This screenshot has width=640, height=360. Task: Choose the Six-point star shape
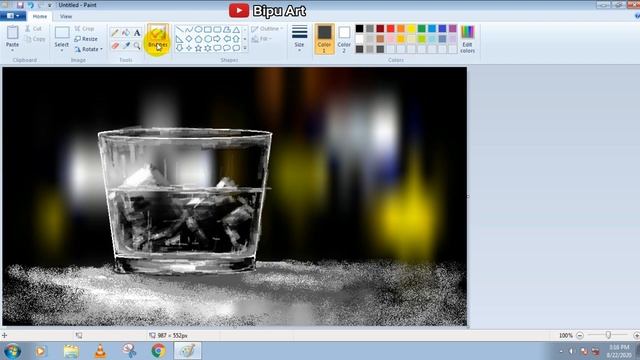point(208,48)
